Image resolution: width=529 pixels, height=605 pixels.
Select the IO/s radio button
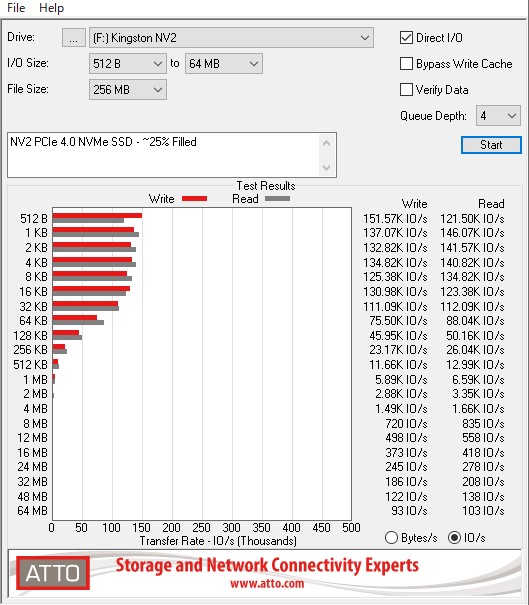pyautogui.click(x=455, y=537)
